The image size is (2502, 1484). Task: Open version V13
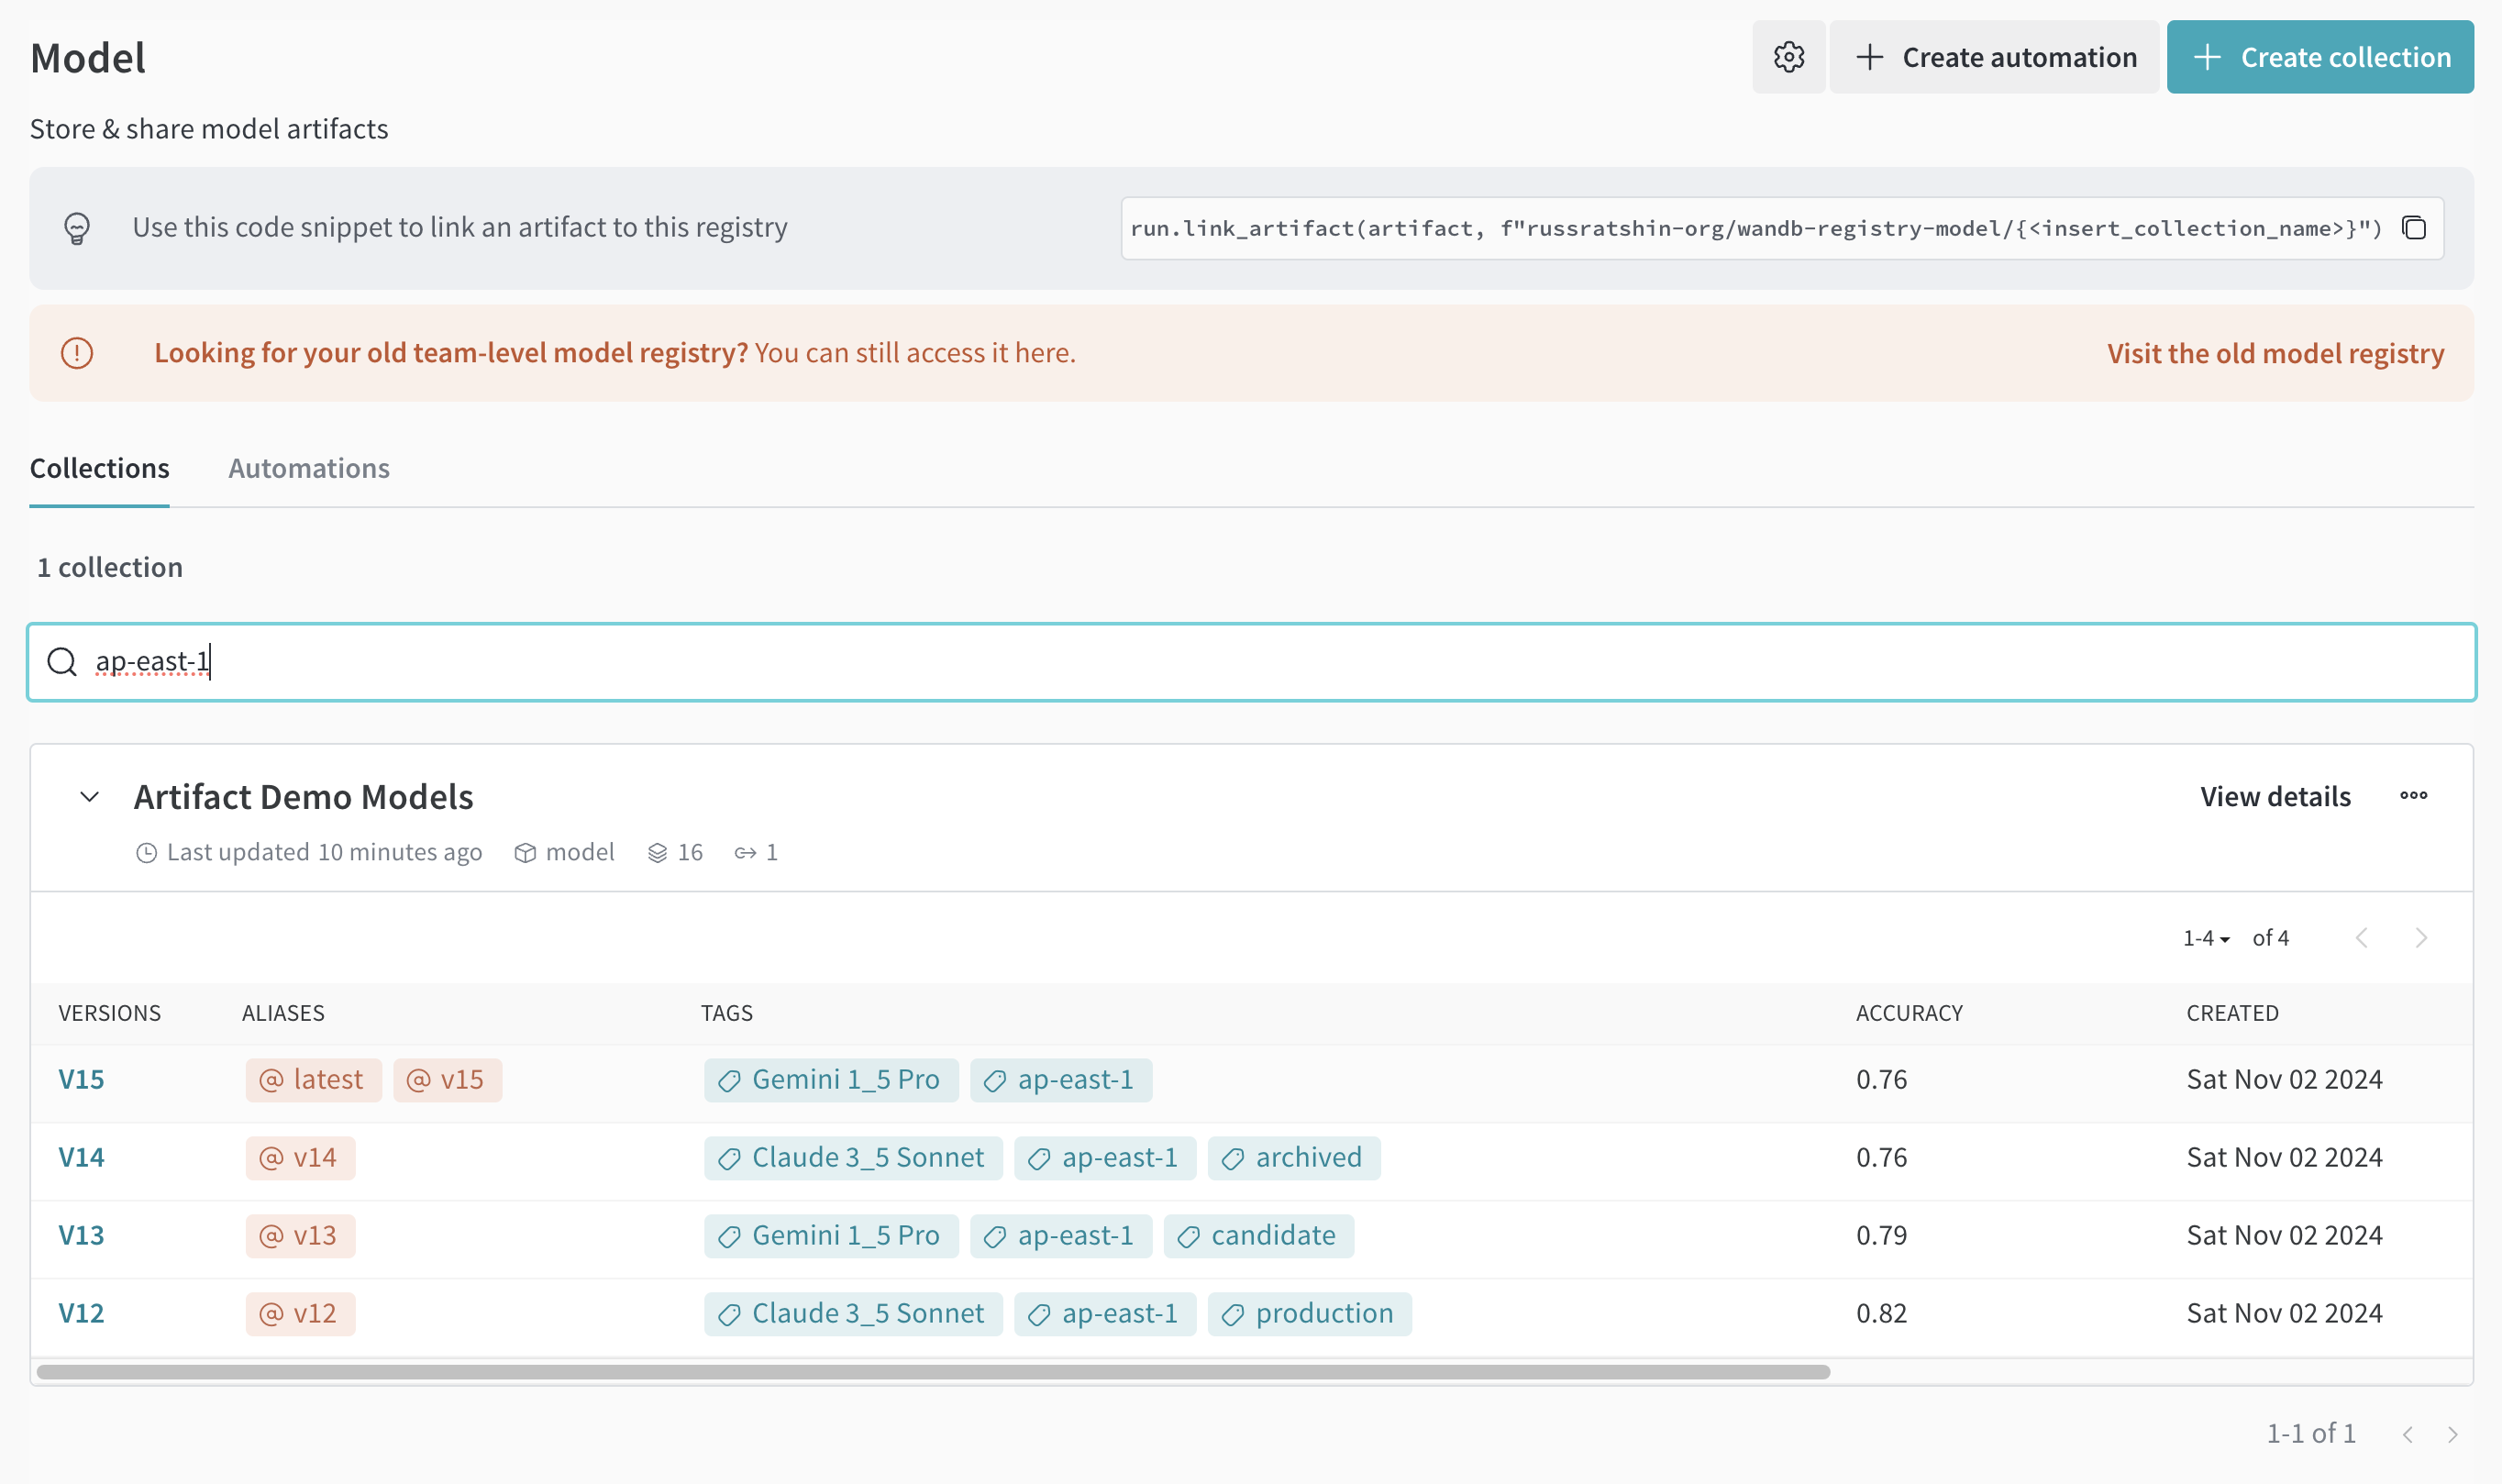81,1236
